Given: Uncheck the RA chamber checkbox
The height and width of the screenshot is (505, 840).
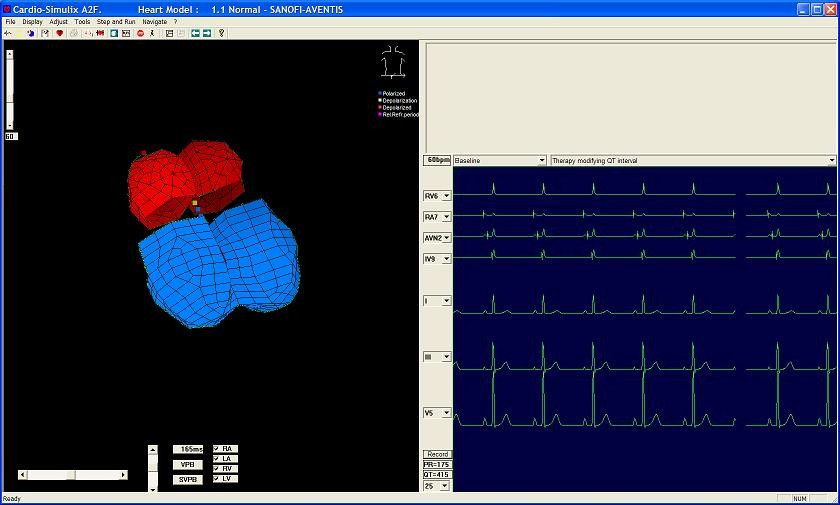Looking at the screenshot, I should tap(217, 449).
